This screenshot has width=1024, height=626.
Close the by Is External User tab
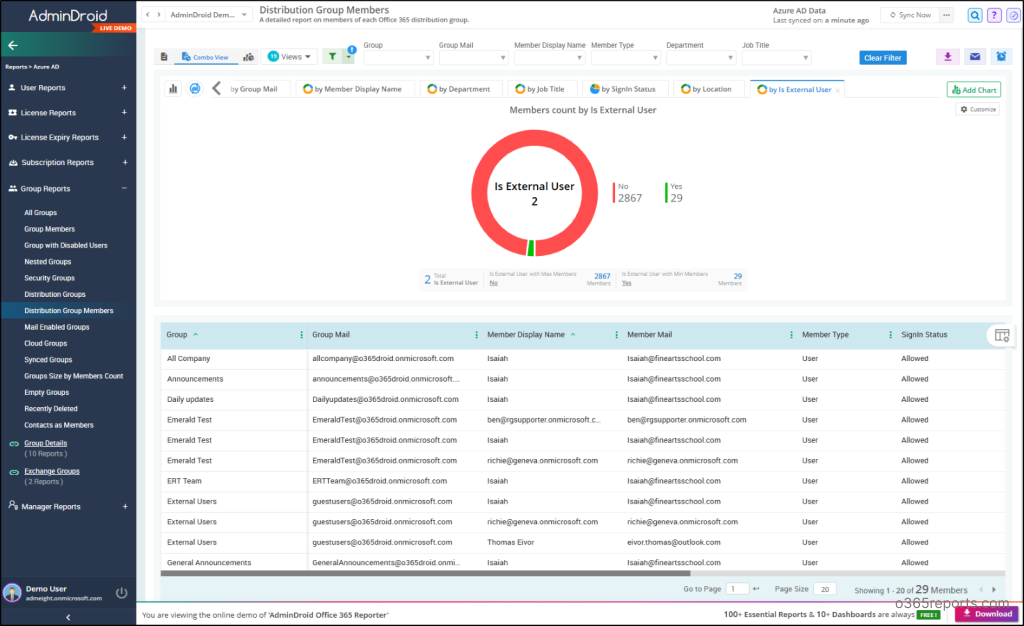click(837, 90)
